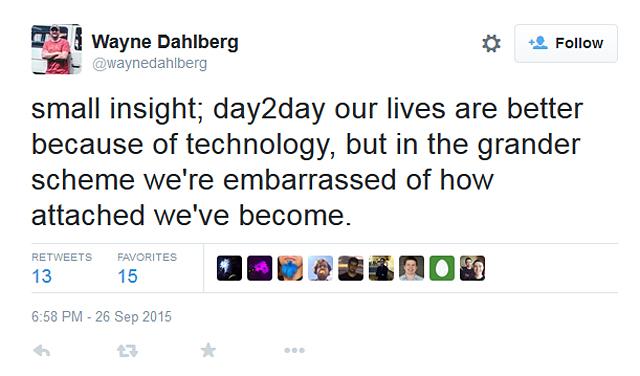Click the tweet text body

307,162
